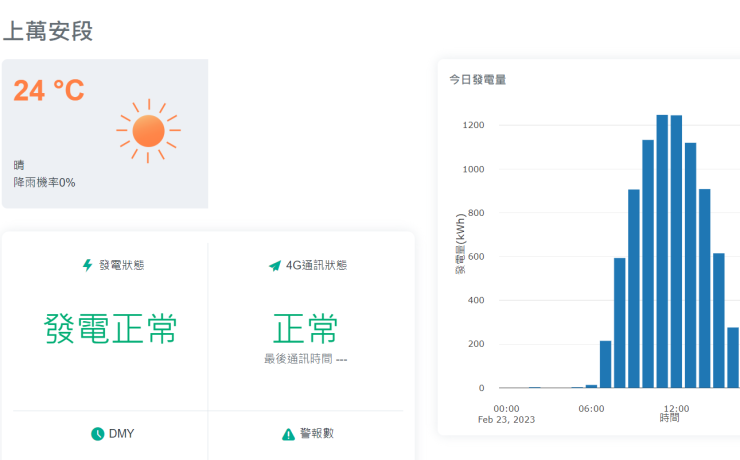Click the 今日發電量 chart title

(478, 80)
